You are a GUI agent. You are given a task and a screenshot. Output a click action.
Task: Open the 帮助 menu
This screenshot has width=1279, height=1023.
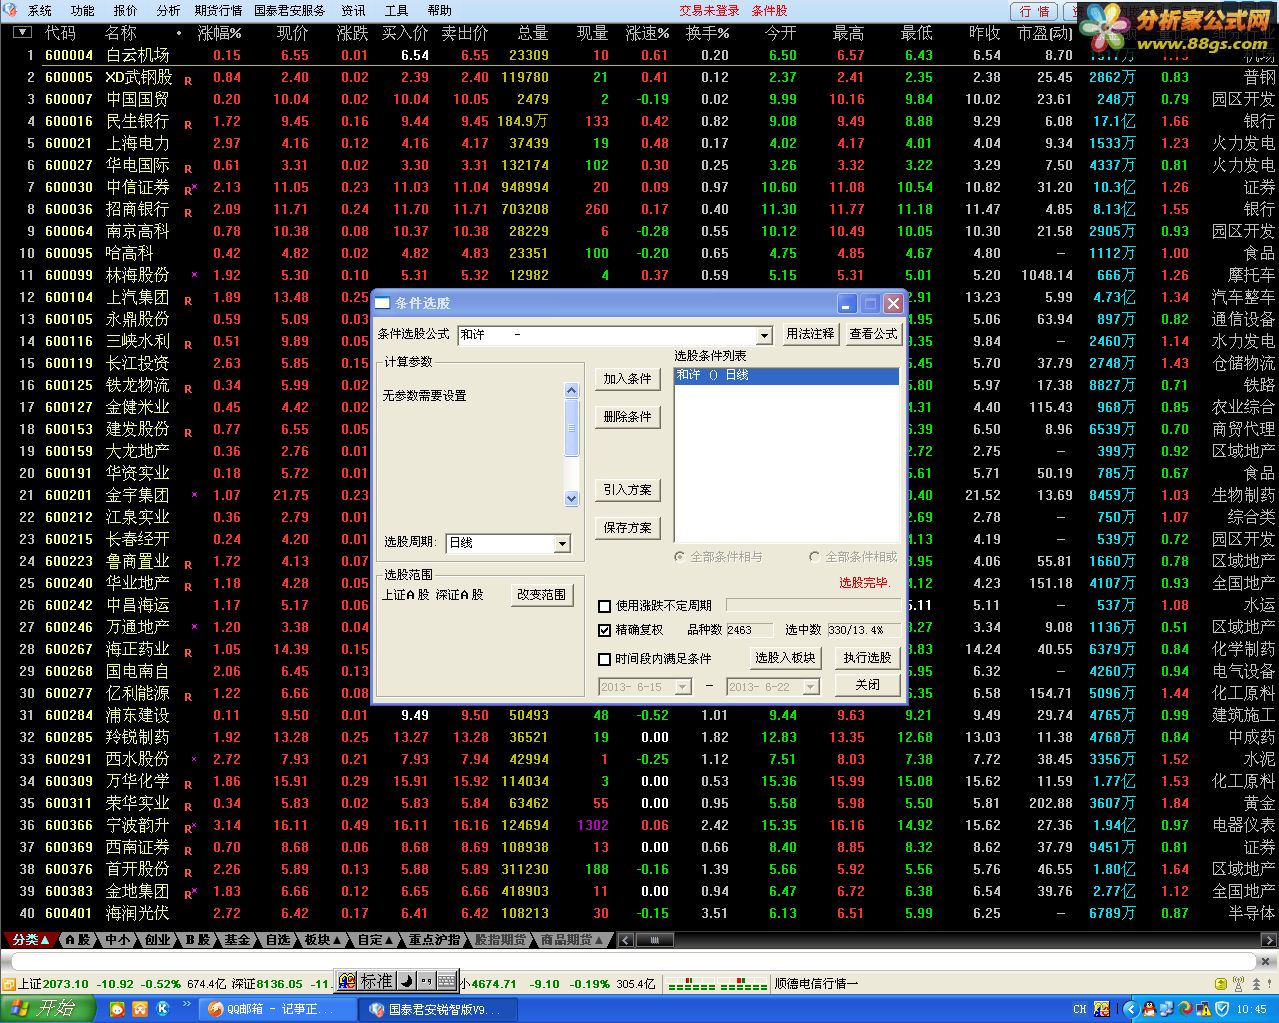(439, 10)
